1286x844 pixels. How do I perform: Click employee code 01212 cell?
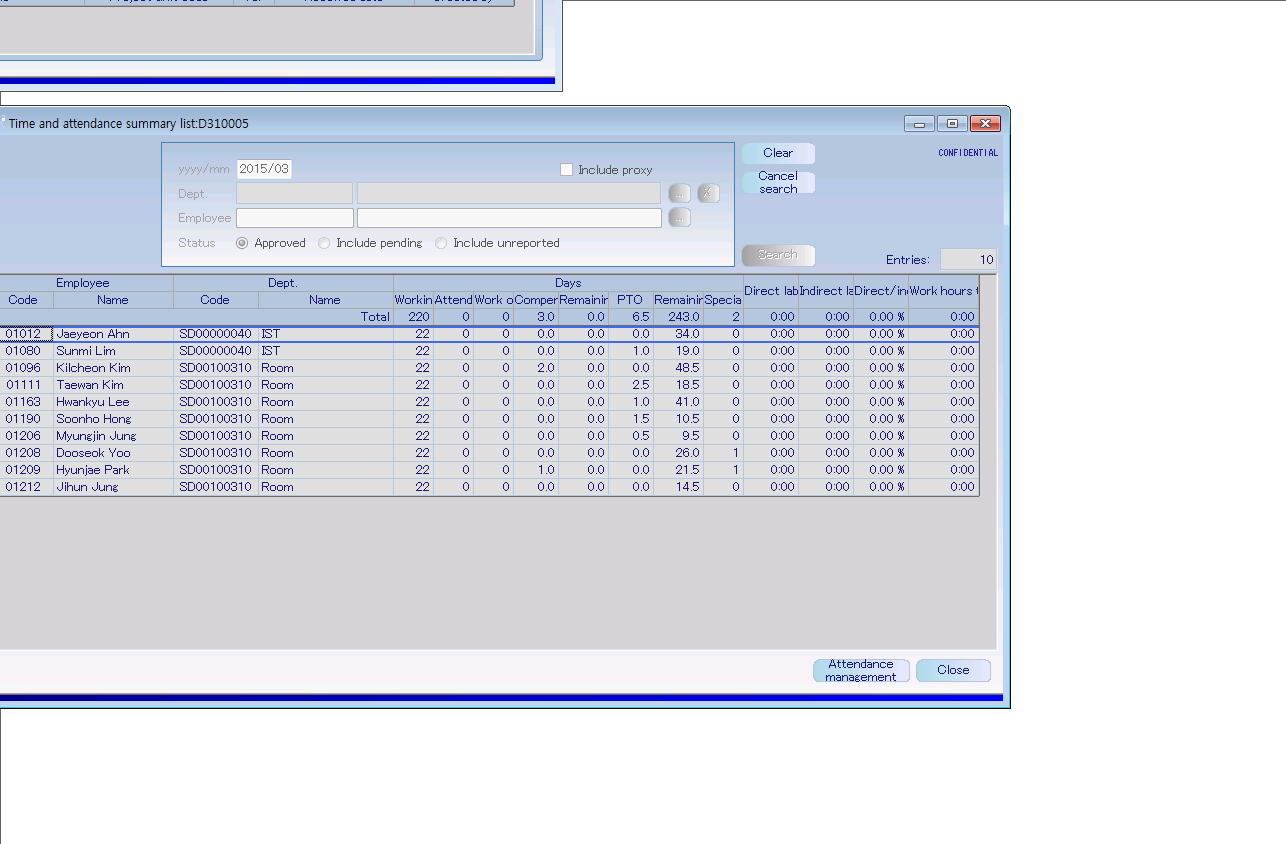tap(26, 487)
